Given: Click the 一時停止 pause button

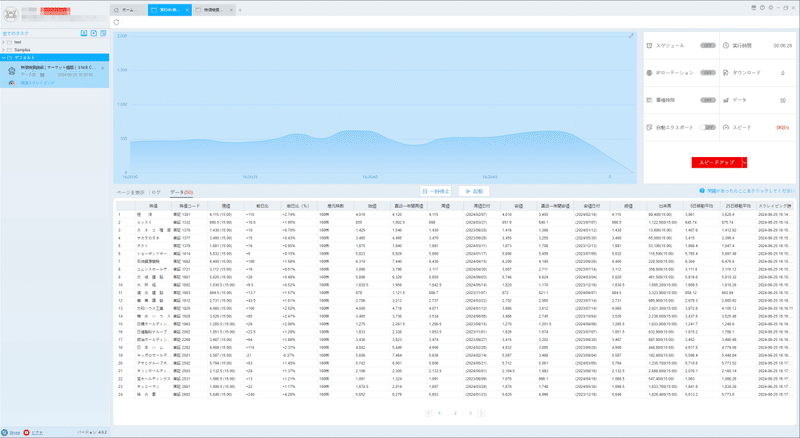Looking at the screenshot, I should [436, 191].
